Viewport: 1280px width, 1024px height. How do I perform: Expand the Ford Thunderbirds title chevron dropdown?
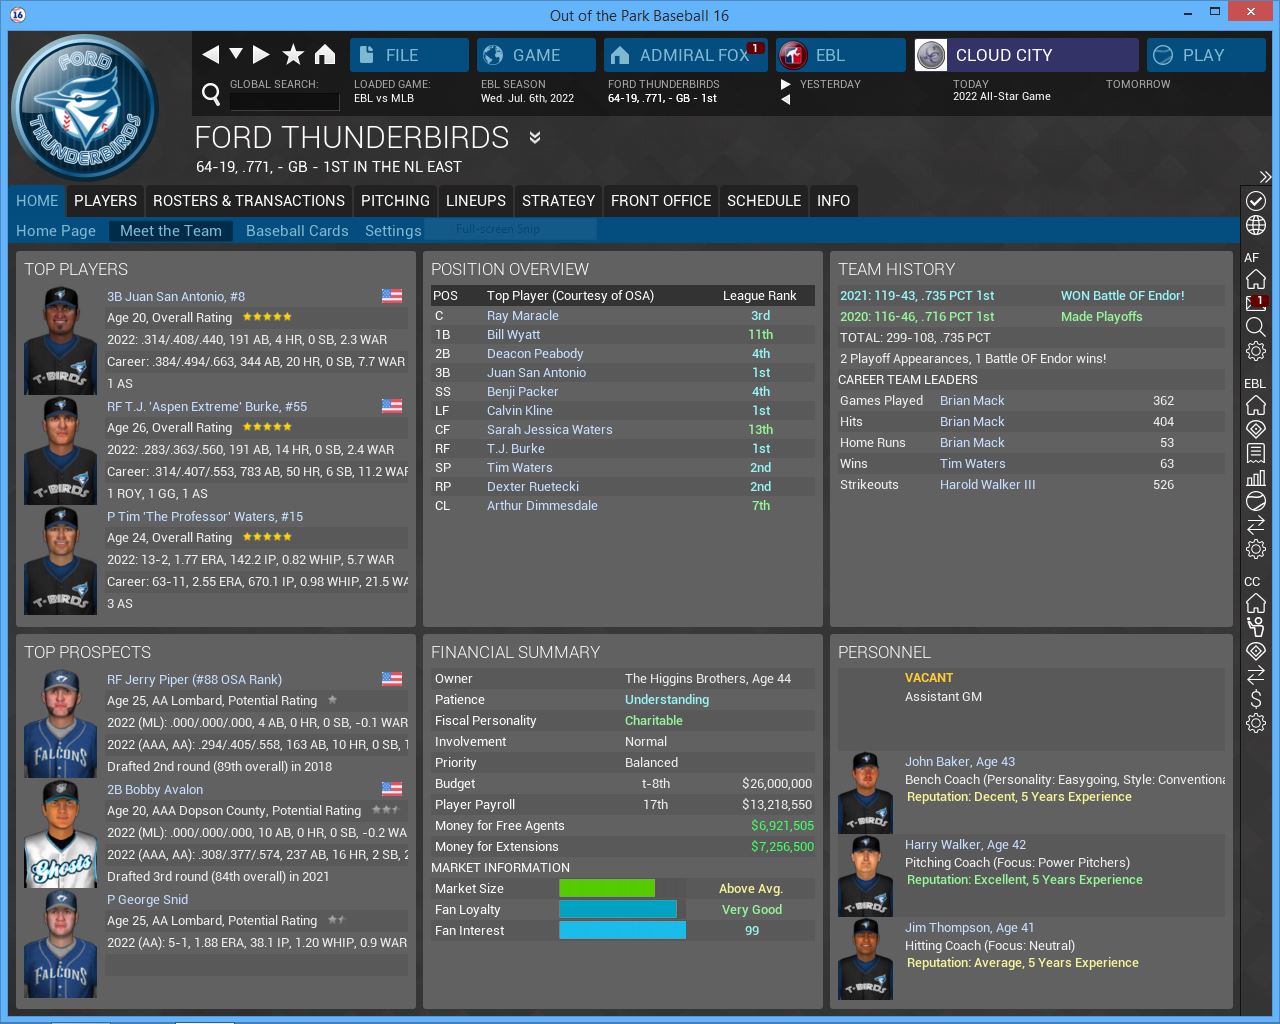click(x=535, y=138)
